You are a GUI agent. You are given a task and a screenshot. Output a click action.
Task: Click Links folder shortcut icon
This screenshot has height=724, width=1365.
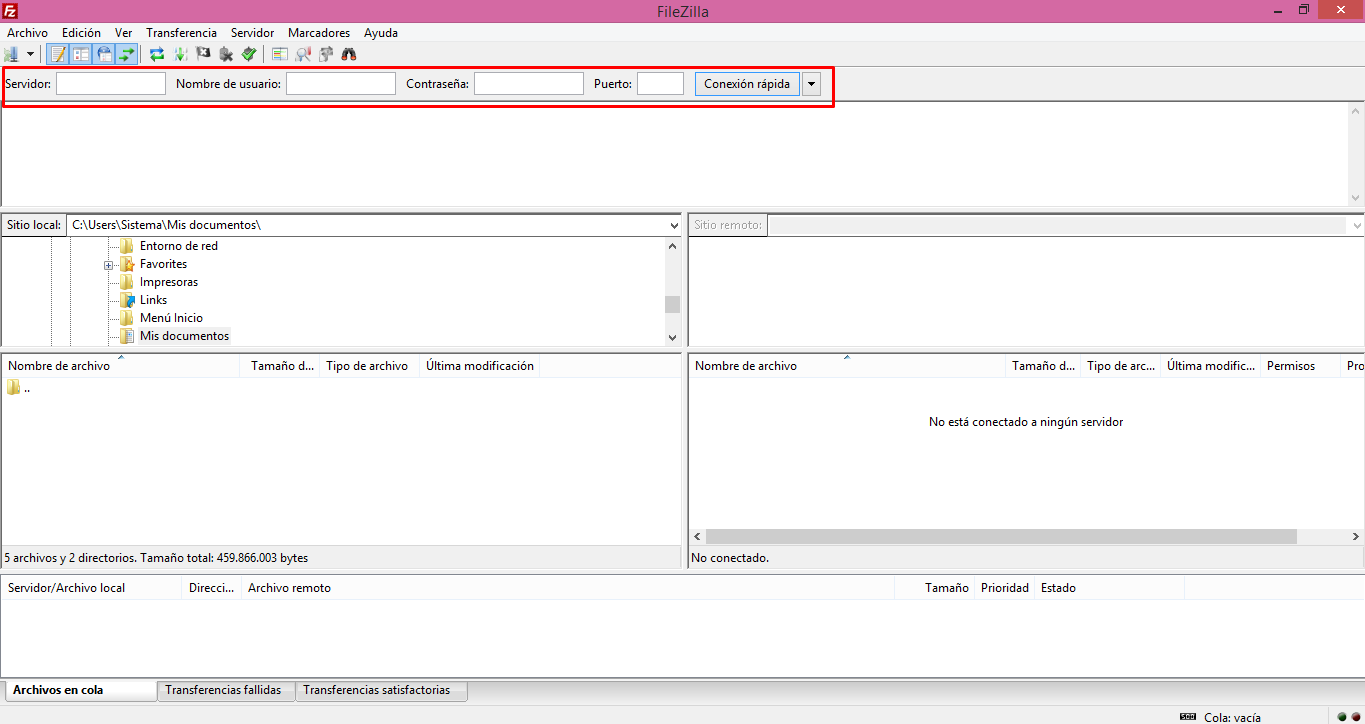[127, 300]
